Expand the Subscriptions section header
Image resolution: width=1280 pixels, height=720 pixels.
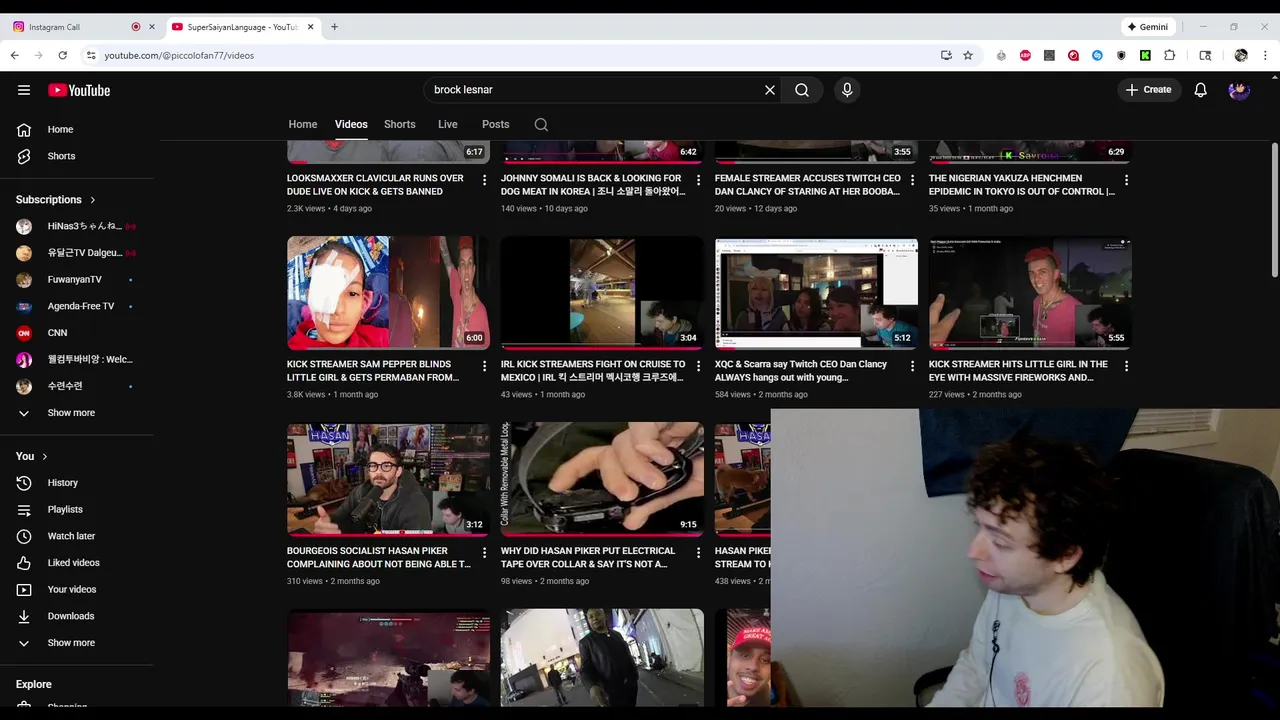[x=56, y=200]
